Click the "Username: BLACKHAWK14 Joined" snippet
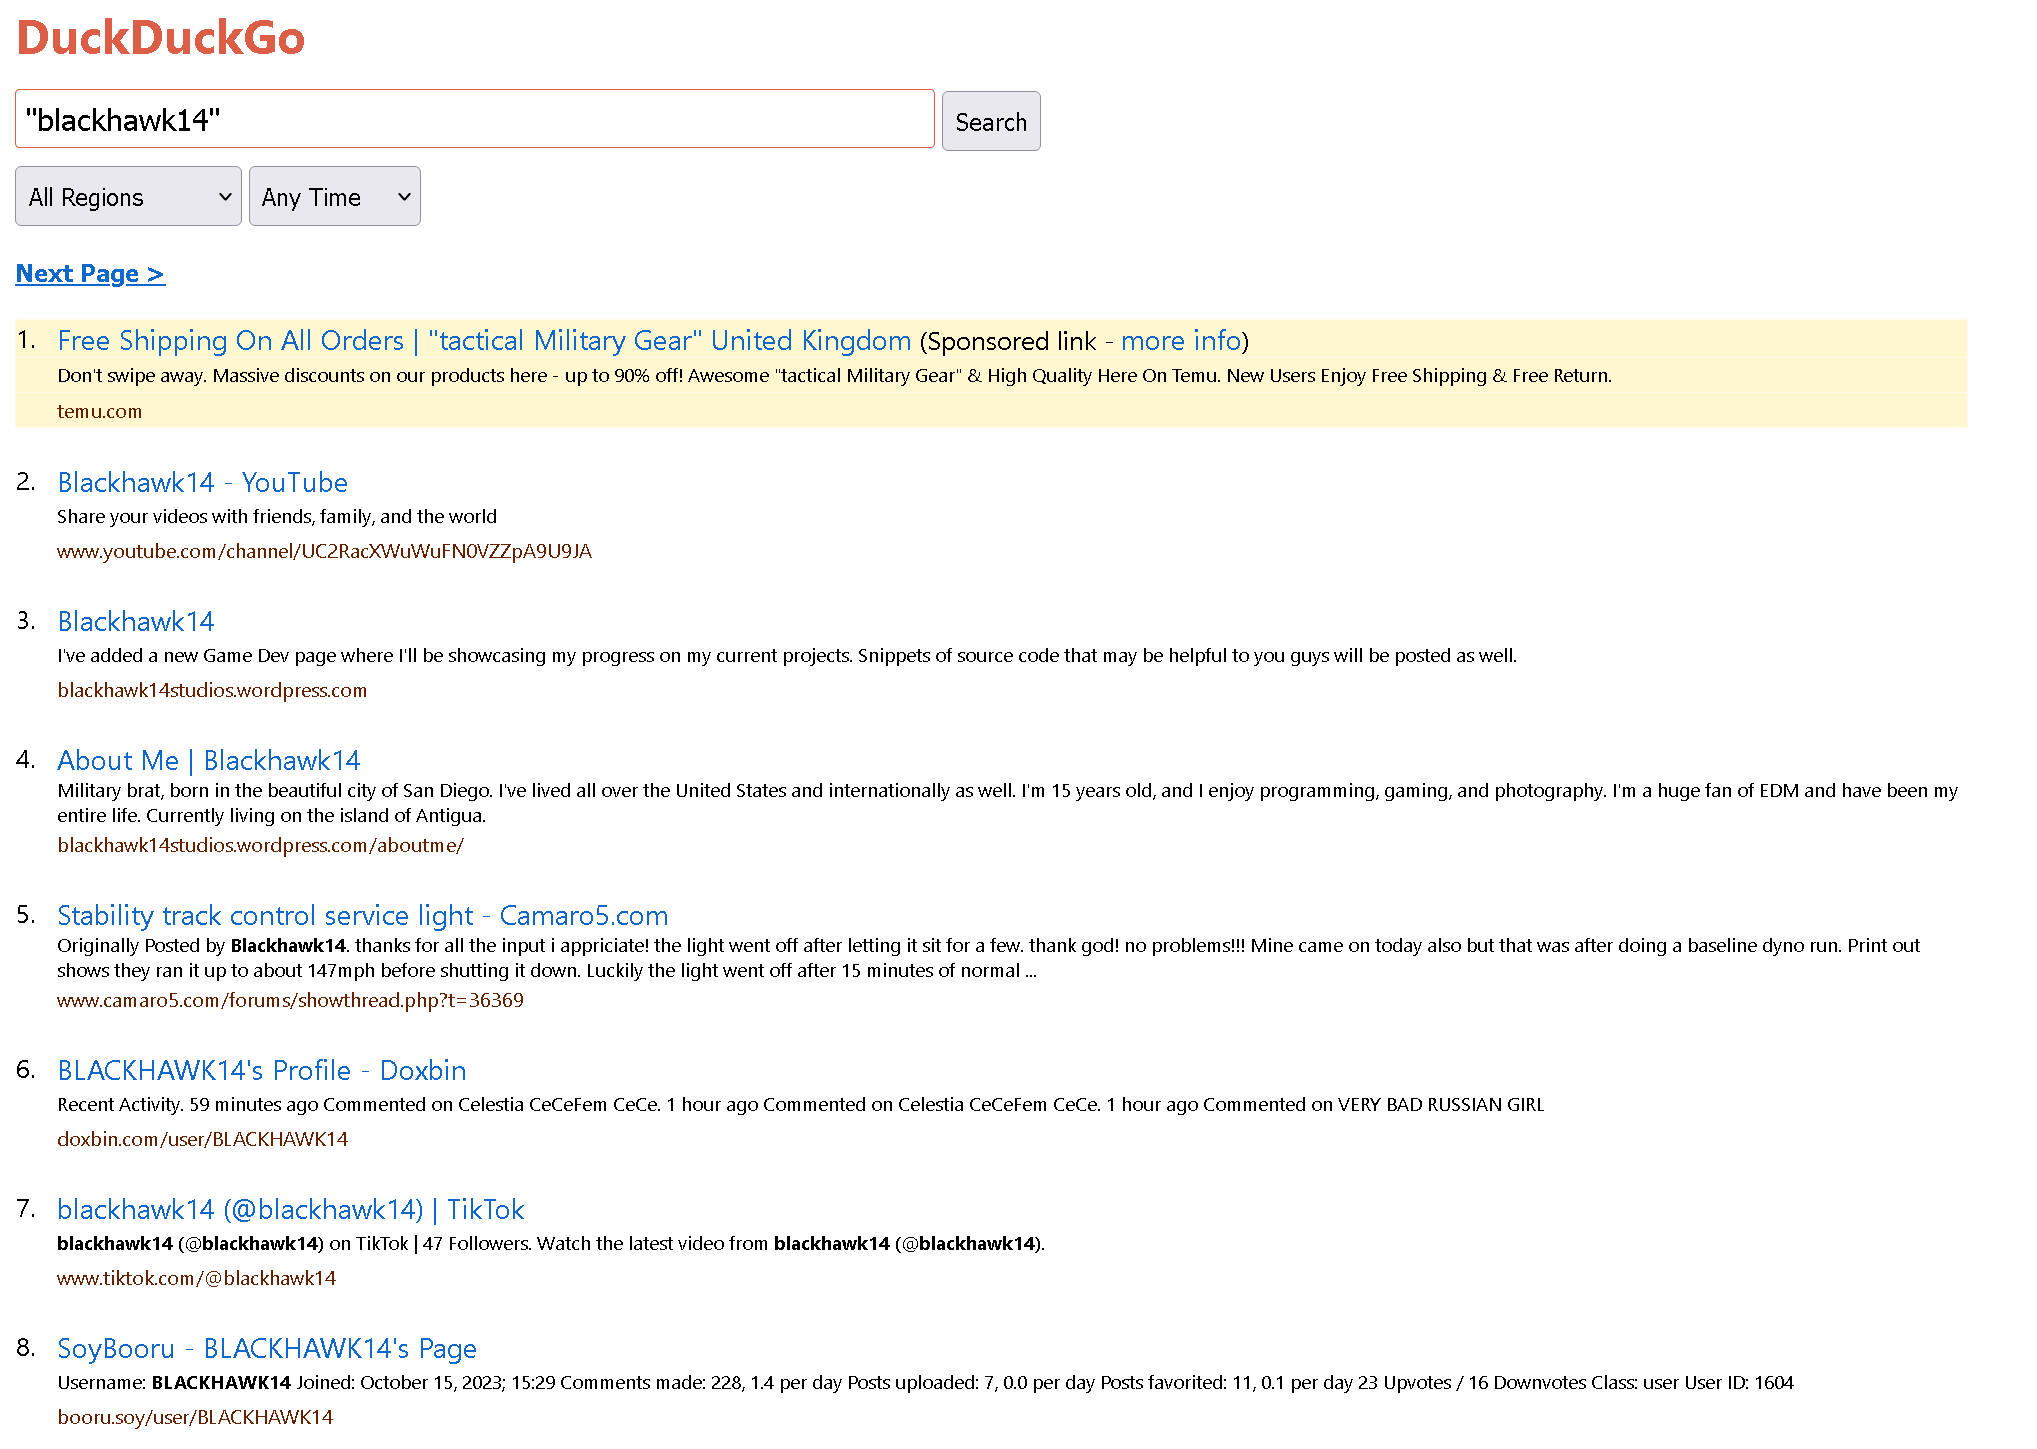The image size is (2037, 1449). click(x=925, y=1382)
